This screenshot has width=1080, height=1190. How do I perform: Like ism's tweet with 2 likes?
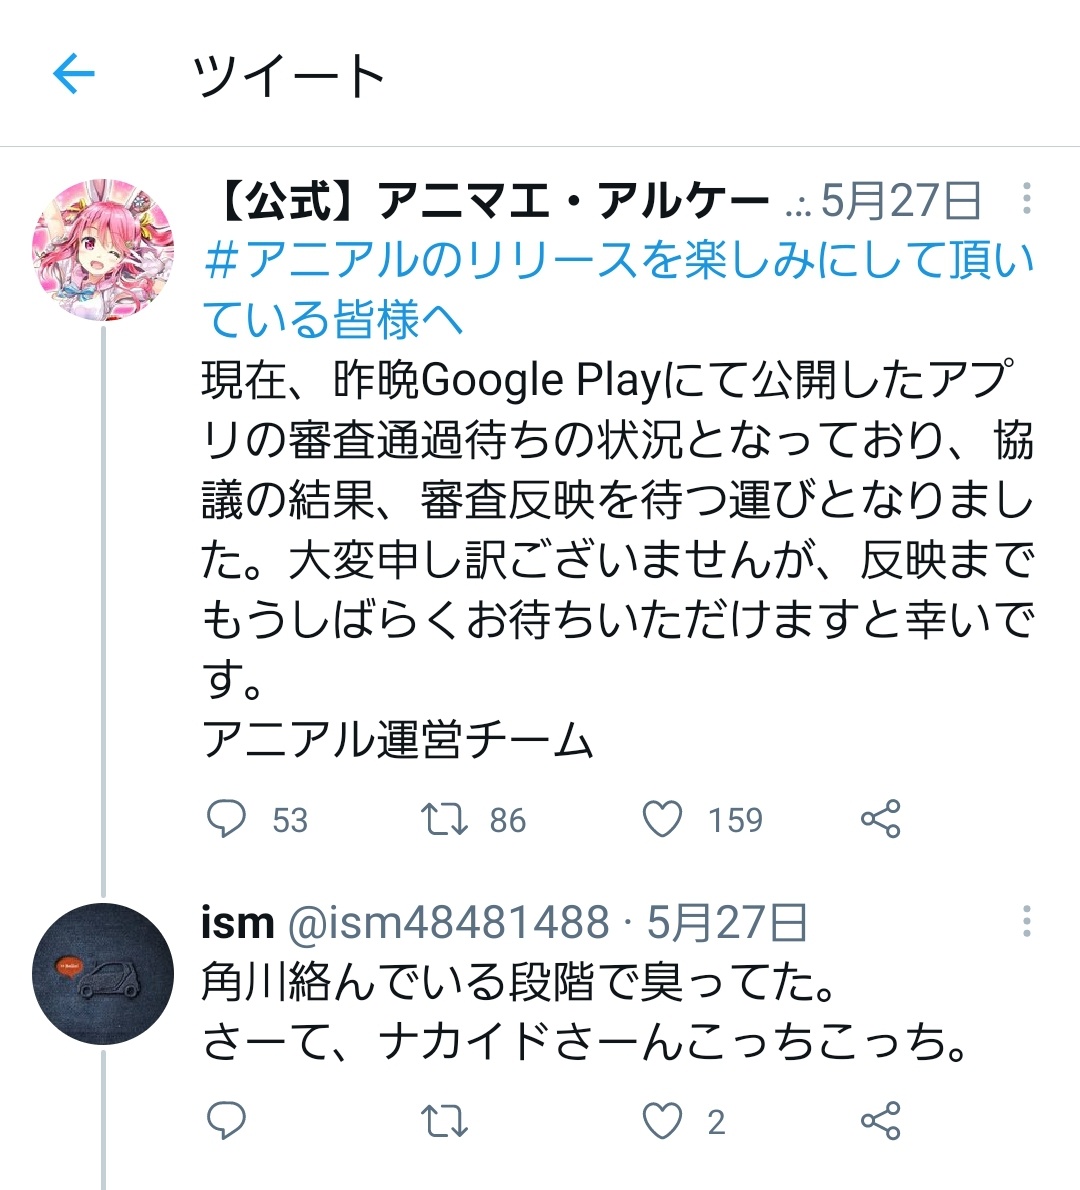pyautogui.click(x=662, y=1121)
